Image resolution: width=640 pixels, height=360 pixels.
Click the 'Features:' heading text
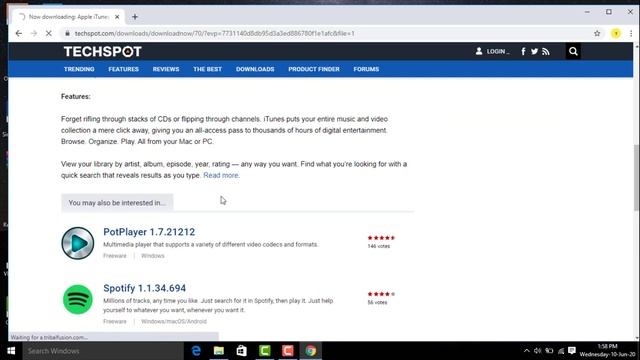point(76,97)
